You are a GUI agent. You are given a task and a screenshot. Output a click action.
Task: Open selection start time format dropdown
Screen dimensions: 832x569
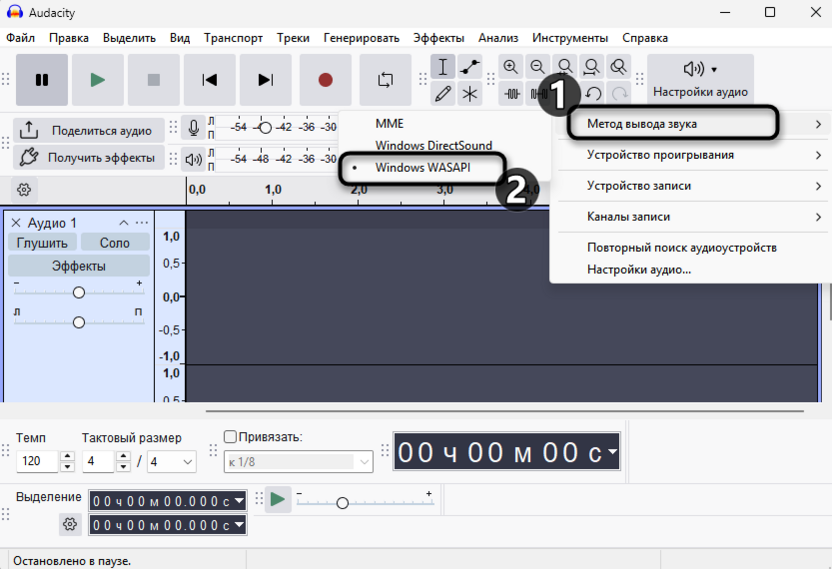(x=239, y=501)
